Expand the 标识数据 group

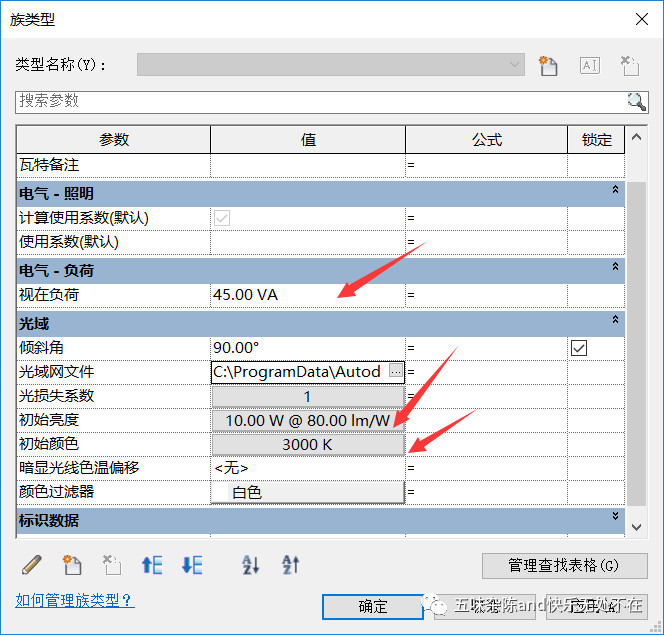click(615, 516)
